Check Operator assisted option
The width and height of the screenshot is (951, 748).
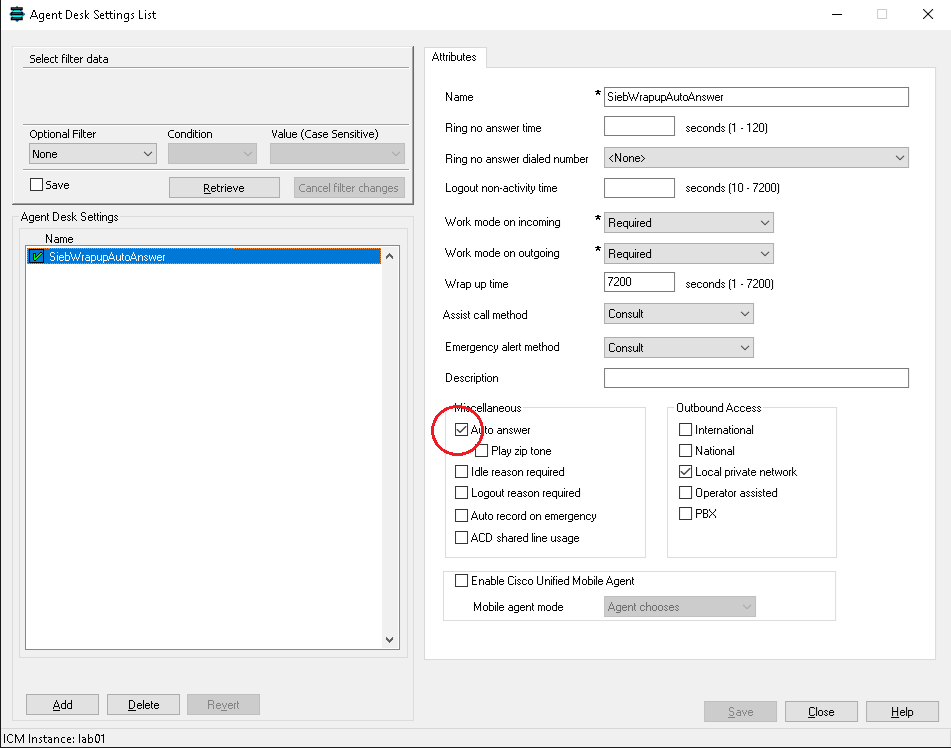[685, 493]
